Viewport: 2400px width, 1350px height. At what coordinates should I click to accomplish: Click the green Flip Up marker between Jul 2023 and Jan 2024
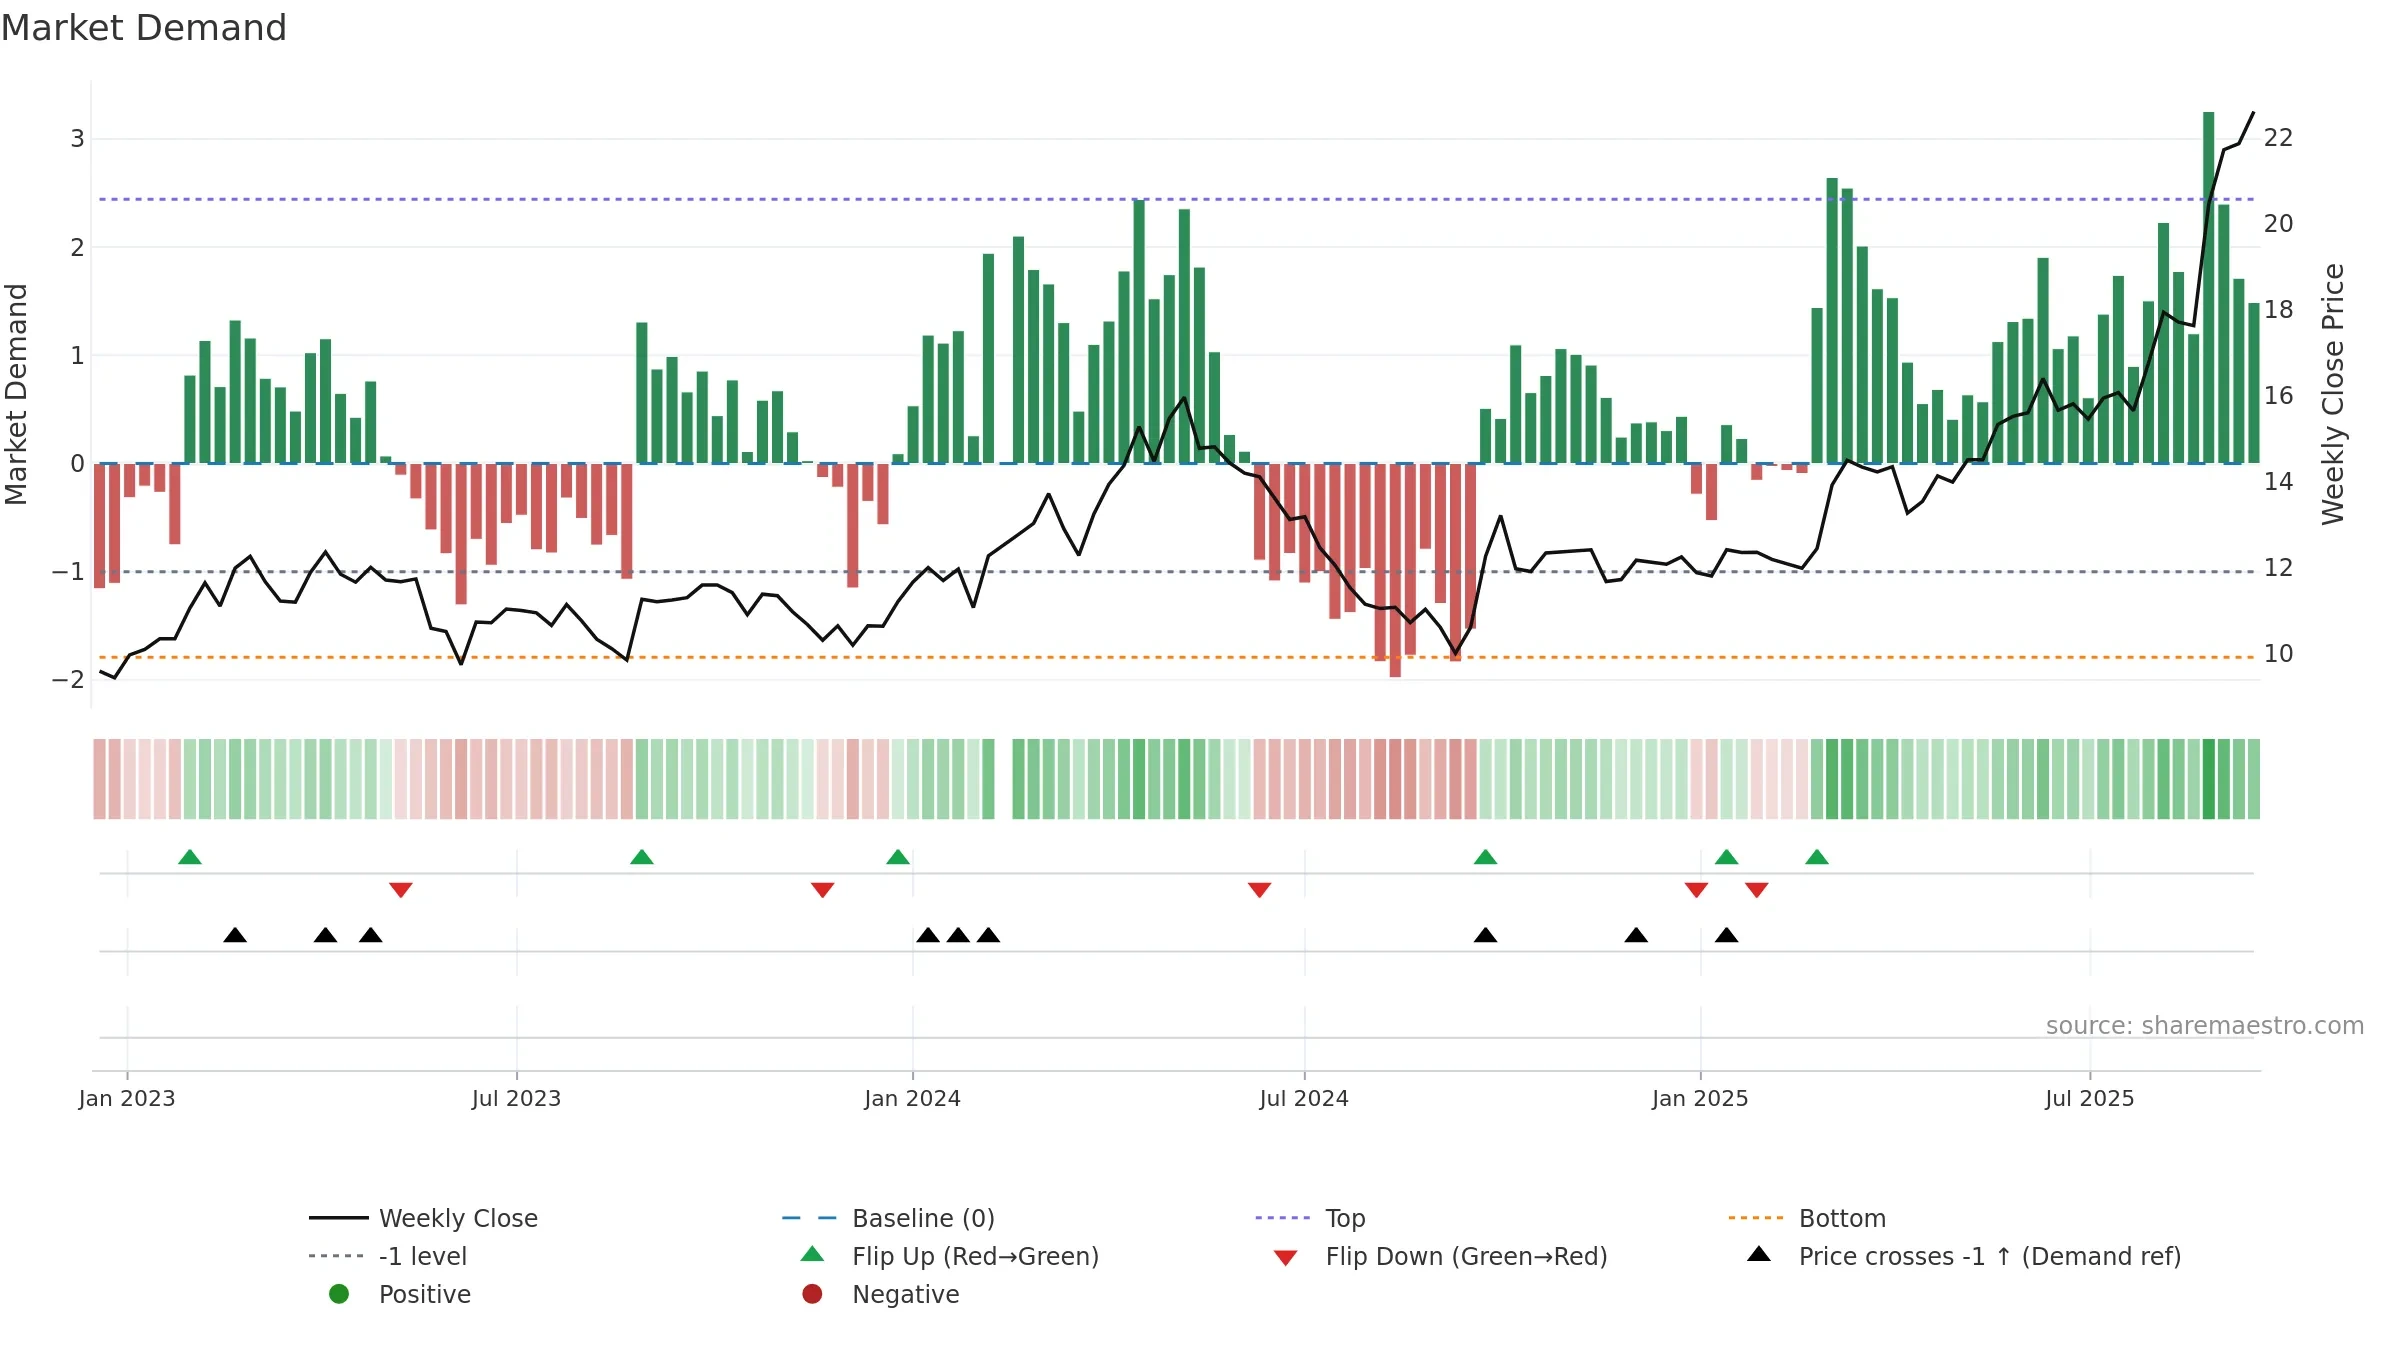click(x=642, y=857)
